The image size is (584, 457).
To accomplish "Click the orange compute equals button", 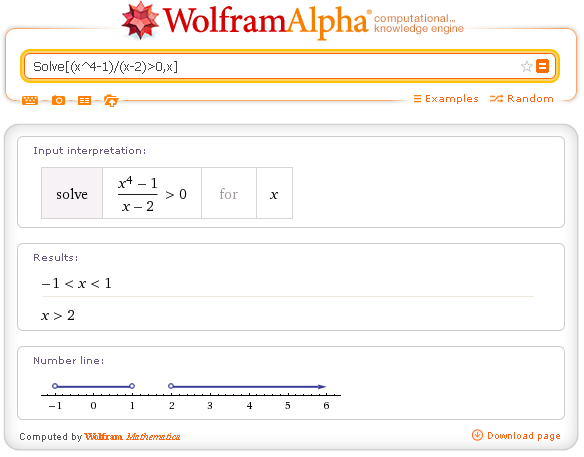I will 542,66.
